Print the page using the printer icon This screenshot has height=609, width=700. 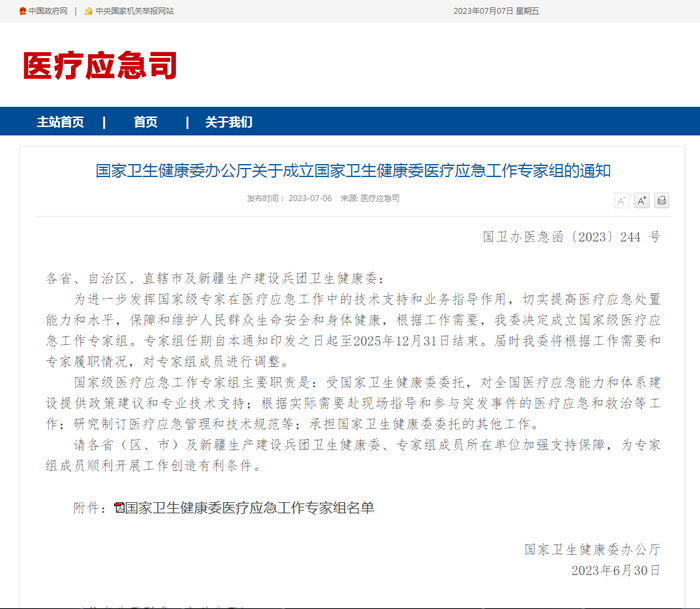click(x=661, y=201)
